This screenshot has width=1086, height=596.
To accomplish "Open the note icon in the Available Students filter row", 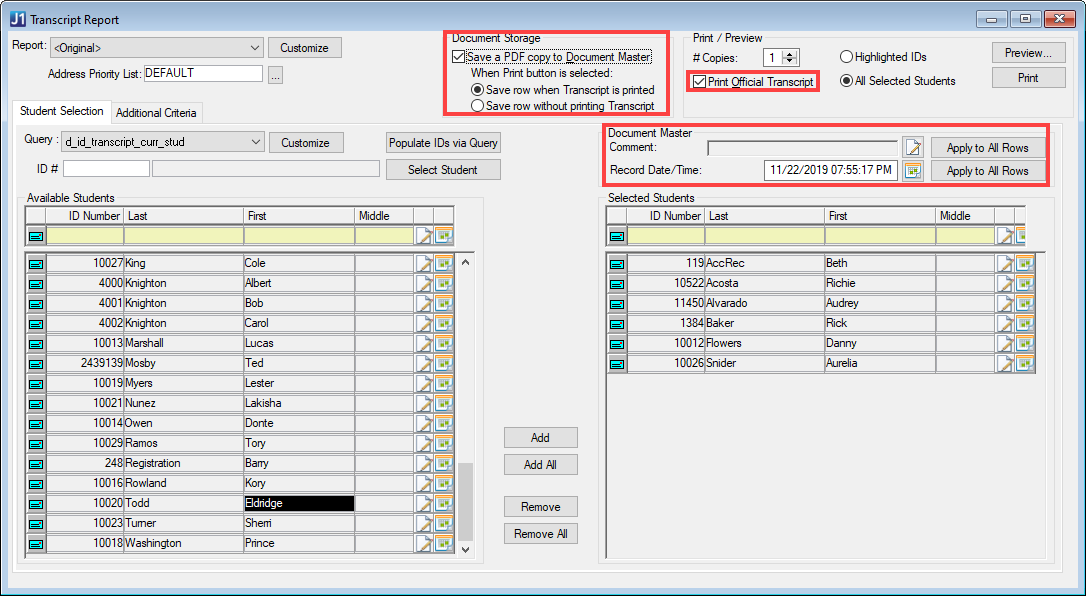I will [x=423, y=236].
